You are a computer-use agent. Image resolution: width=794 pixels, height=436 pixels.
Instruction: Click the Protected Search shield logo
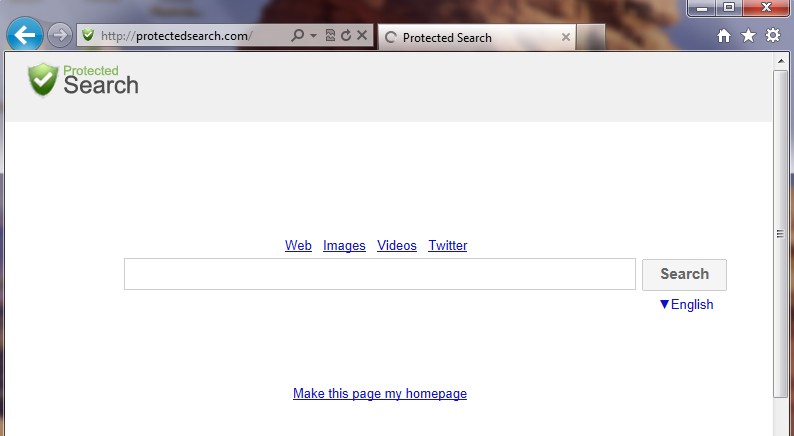84,80
